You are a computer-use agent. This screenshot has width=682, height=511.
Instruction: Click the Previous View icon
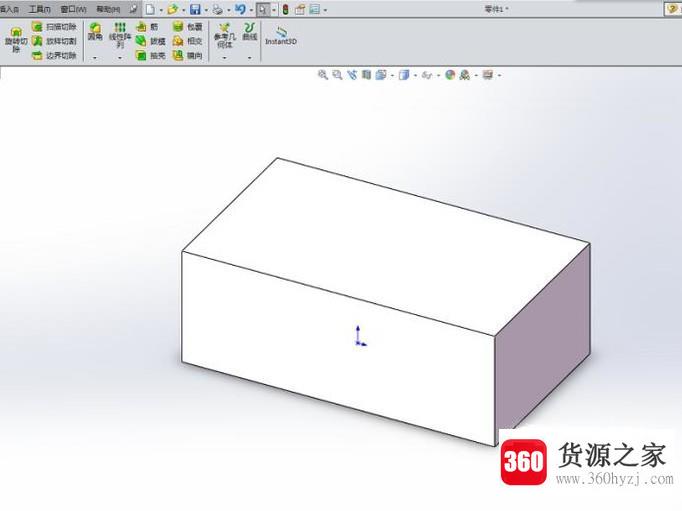click(x=352, y=75)
